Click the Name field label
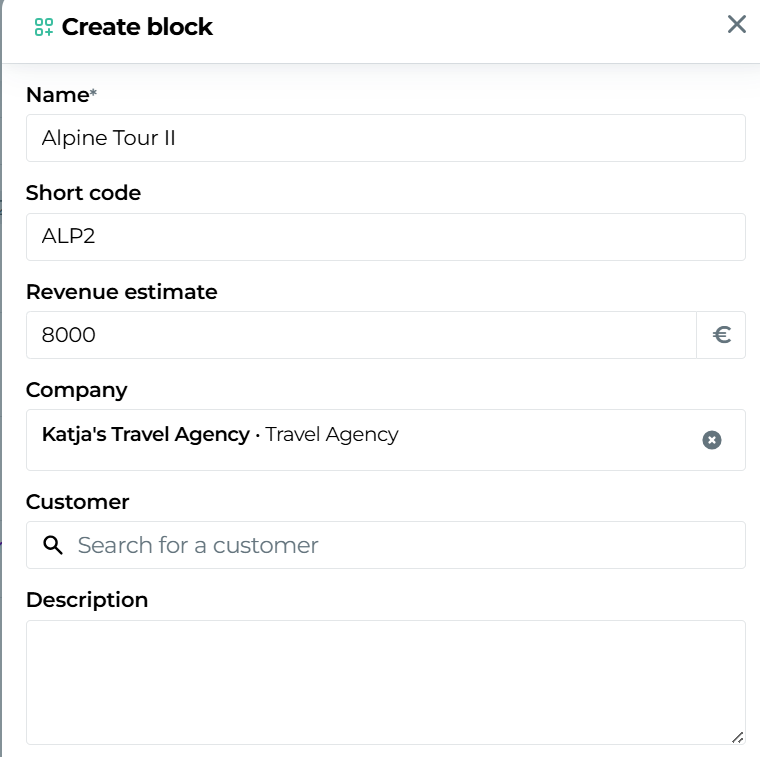The height and width of the screenshot is (757, 760). coord(57,95)
